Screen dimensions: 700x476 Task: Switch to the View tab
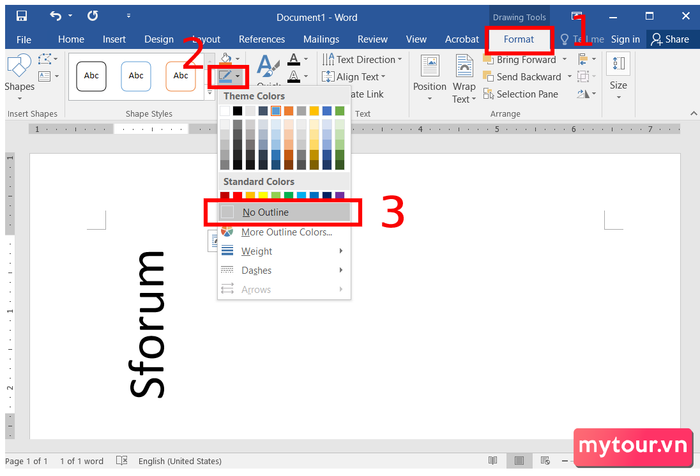click(416, 39)
